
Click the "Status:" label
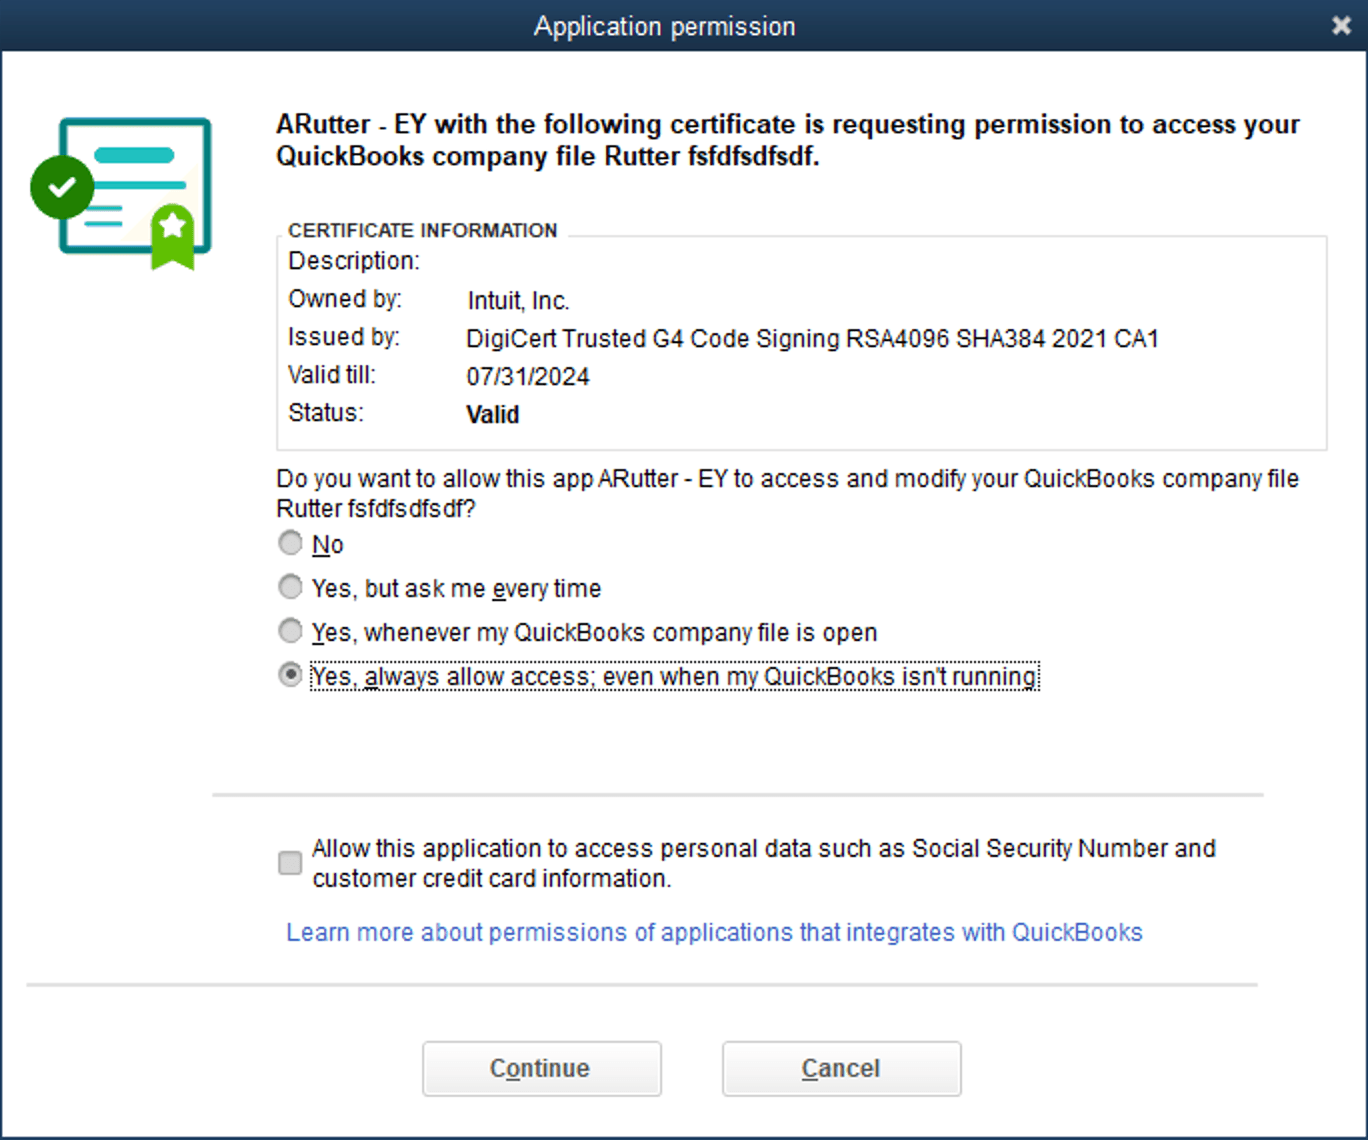point(326,413)
